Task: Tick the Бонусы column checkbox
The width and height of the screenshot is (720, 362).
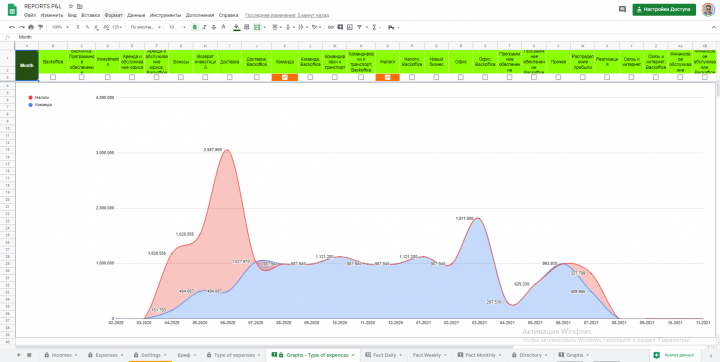Action: (x=181, y=78)
